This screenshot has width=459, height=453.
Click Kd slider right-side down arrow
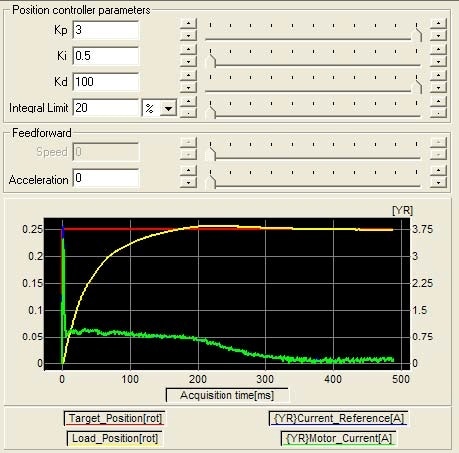click(438, 88)
